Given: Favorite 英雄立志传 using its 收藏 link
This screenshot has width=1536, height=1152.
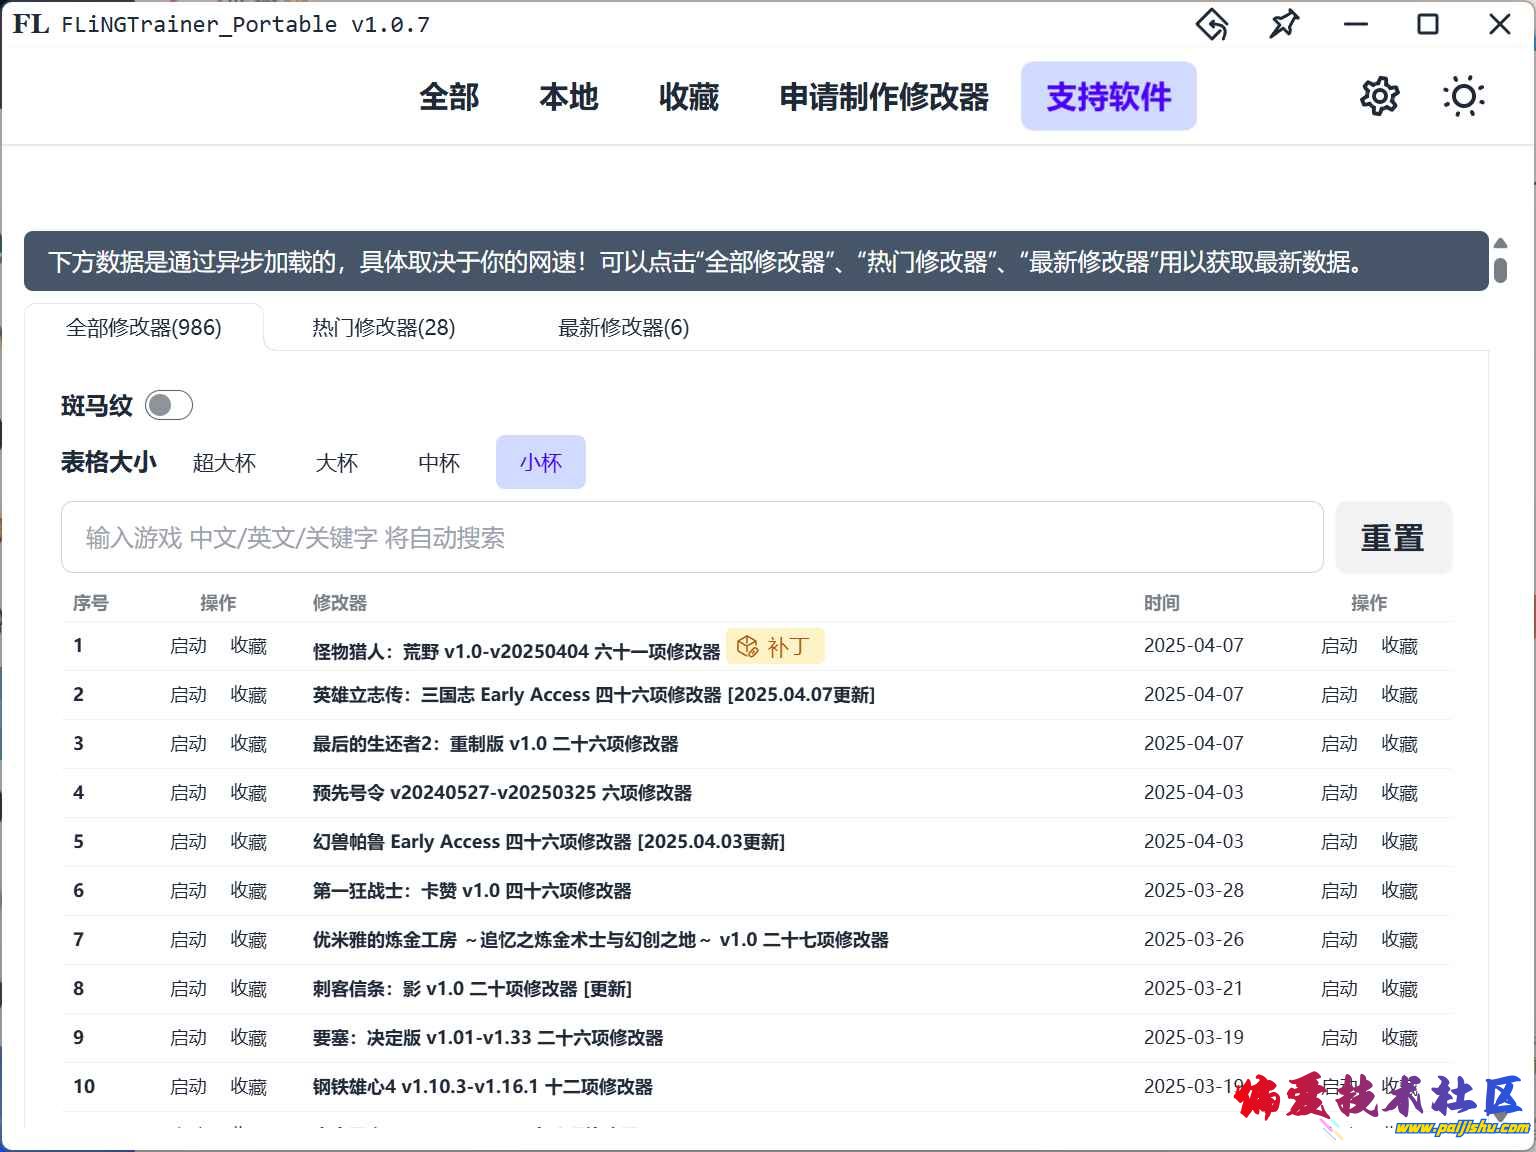Looking at the screenshot, I should [249, 694].
